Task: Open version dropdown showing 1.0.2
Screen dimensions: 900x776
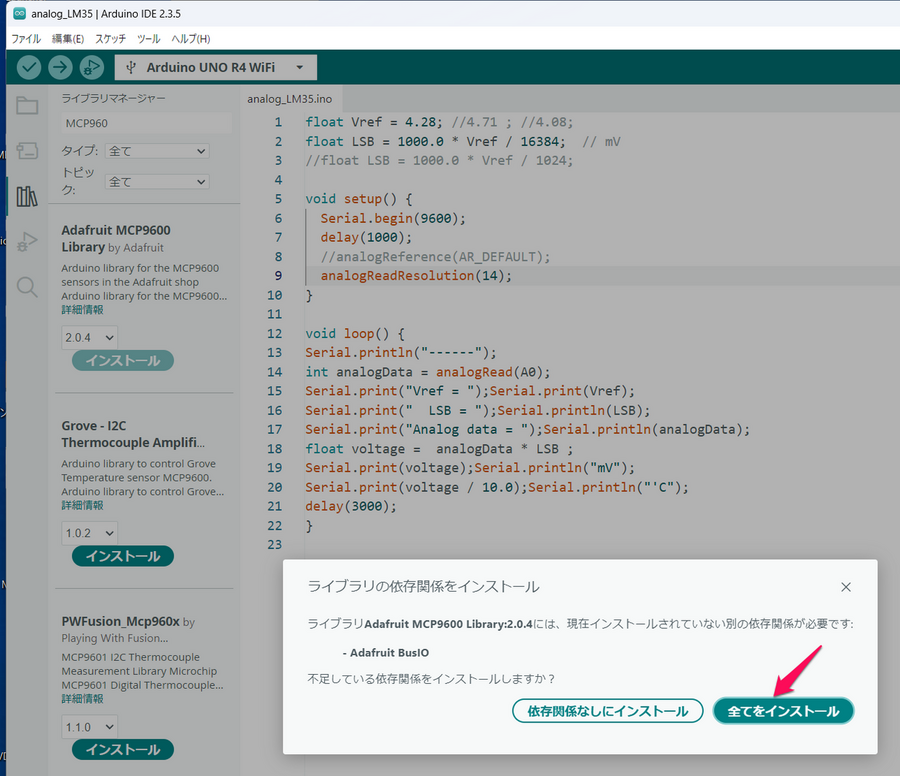Action: tap(90, 533)
